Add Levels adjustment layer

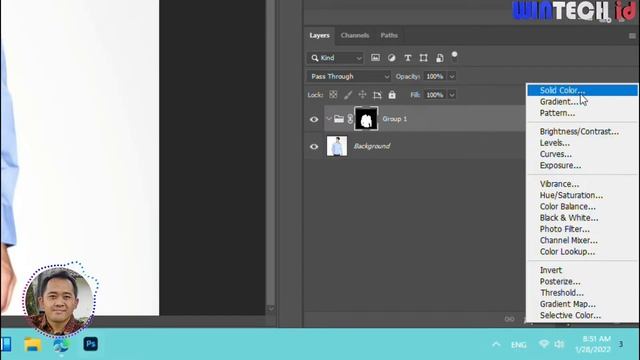[x=582, y=143]
